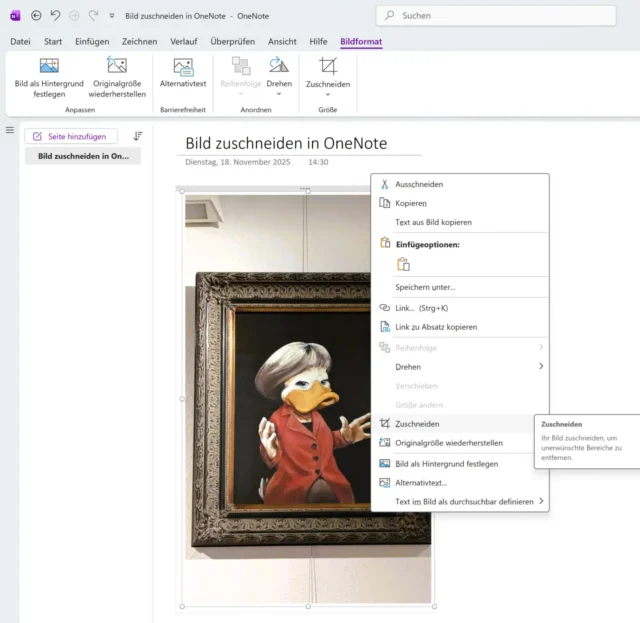Open the Datei tab

coord(20,41)
